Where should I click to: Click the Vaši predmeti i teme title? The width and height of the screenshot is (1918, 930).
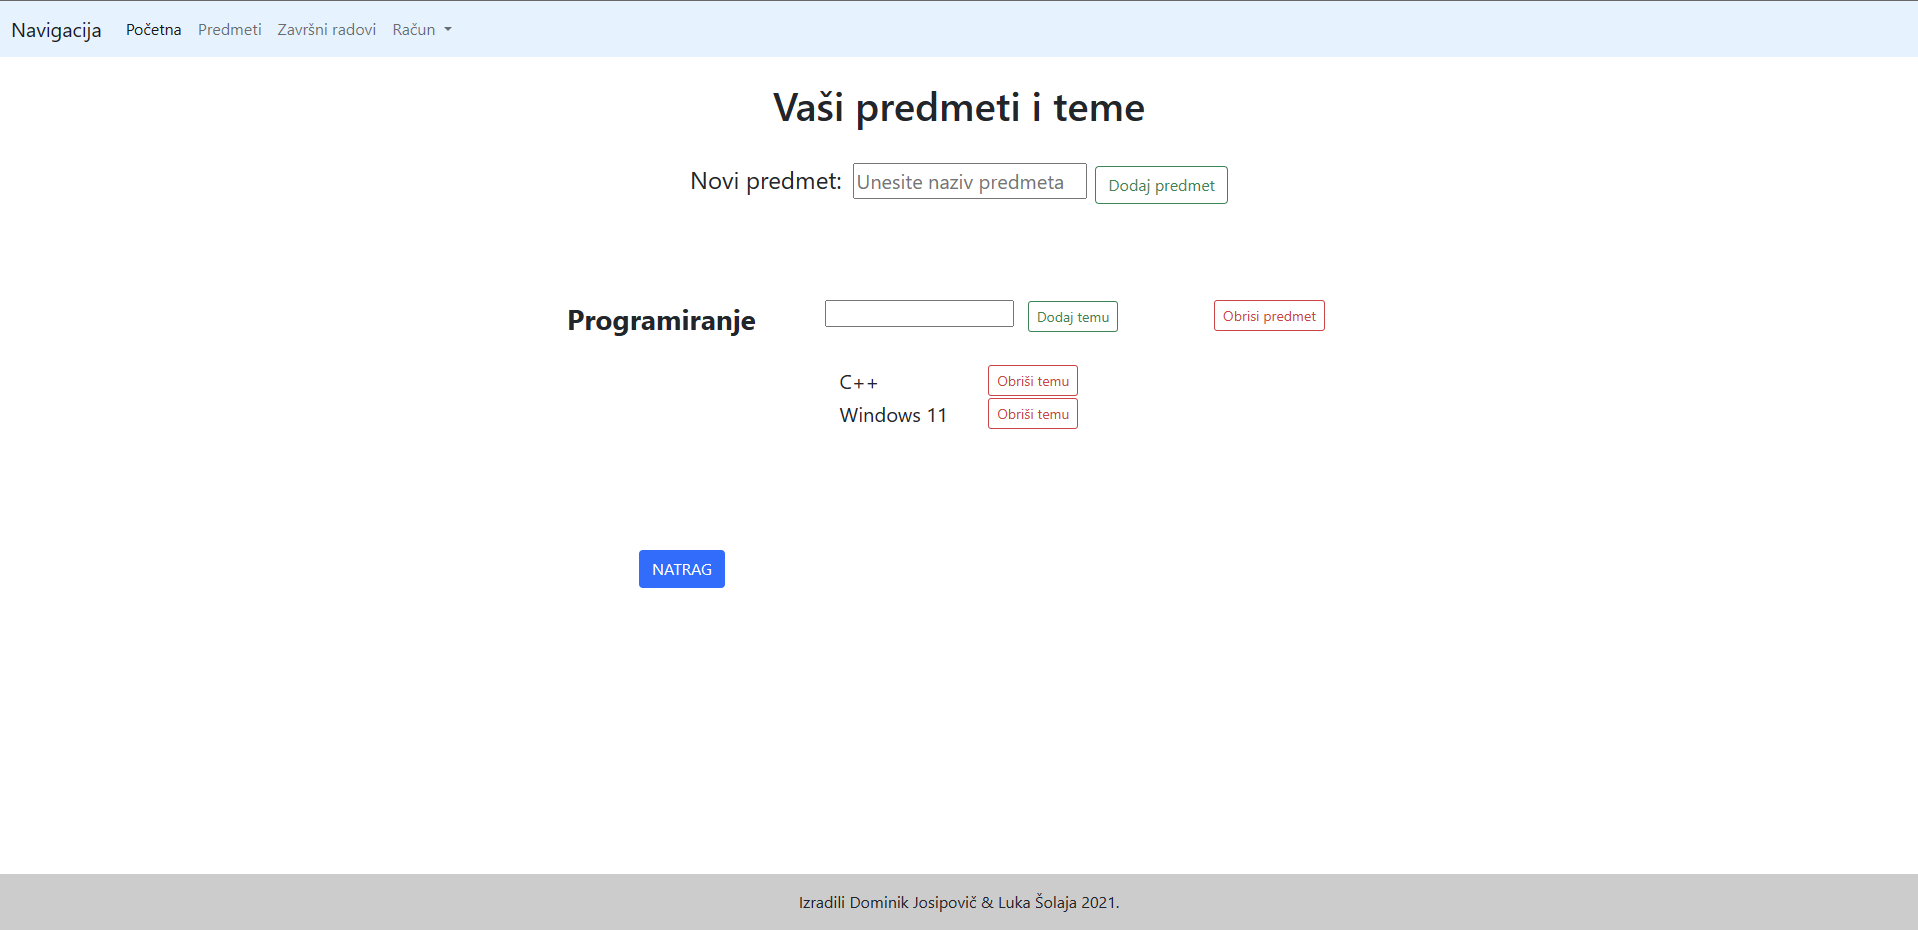(x=958, y=107)
